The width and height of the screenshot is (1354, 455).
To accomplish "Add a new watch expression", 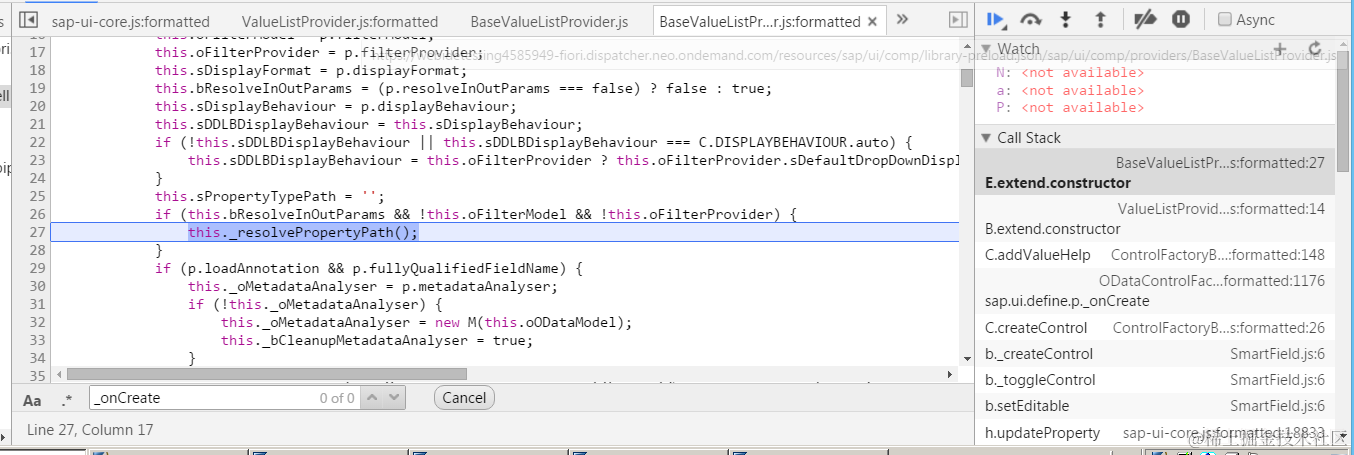I will click(1281, 48).
